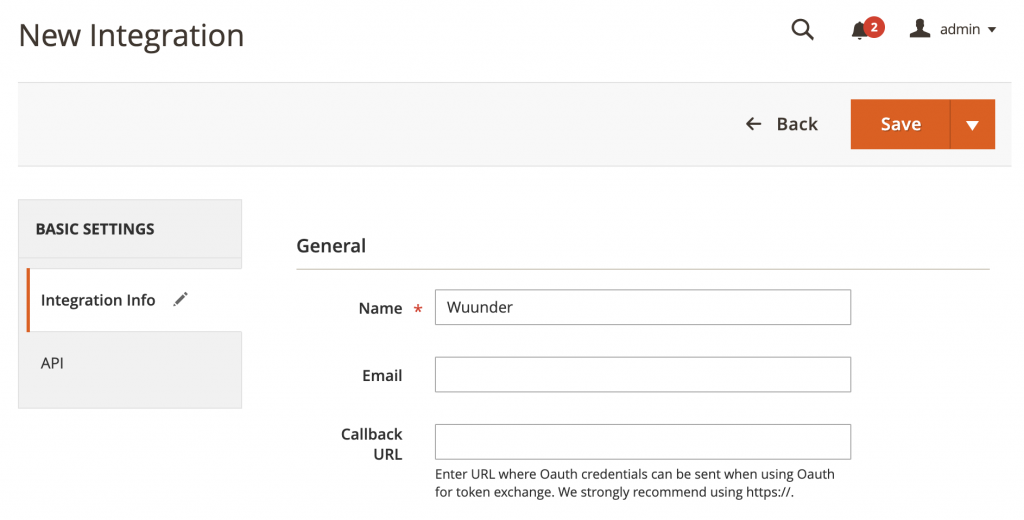Open the search magnifier icon
The image size is (1024, 520).
802,29
